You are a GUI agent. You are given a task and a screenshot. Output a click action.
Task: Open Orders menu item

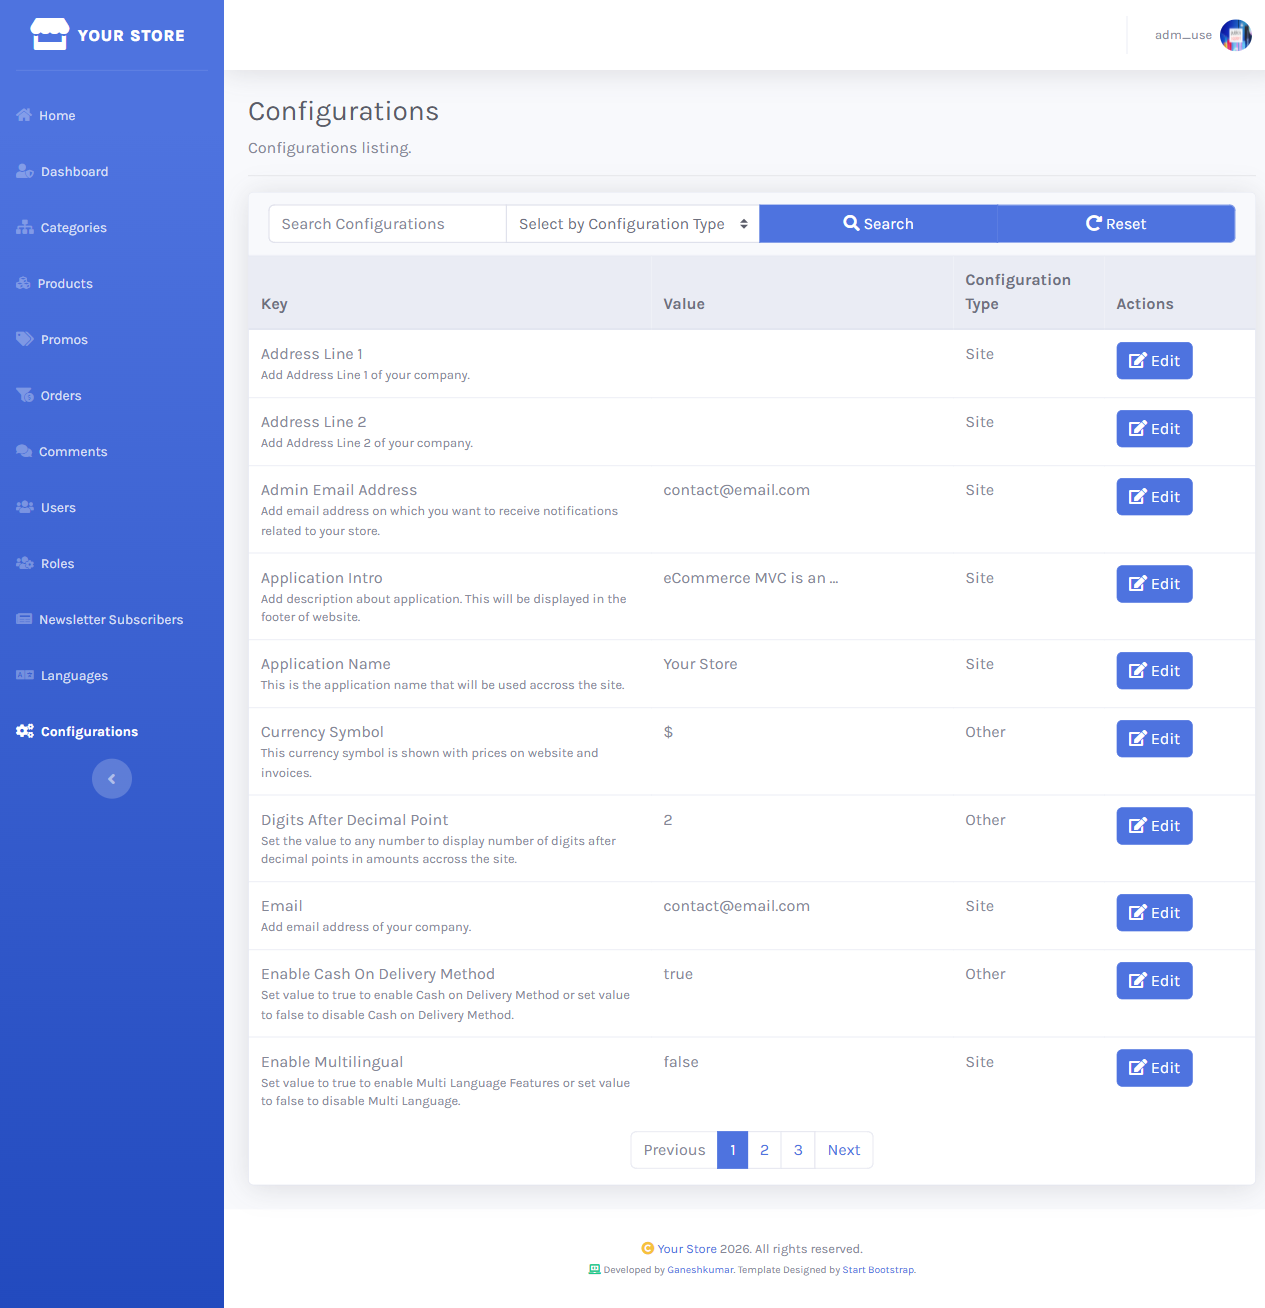(x=112, y=395)
